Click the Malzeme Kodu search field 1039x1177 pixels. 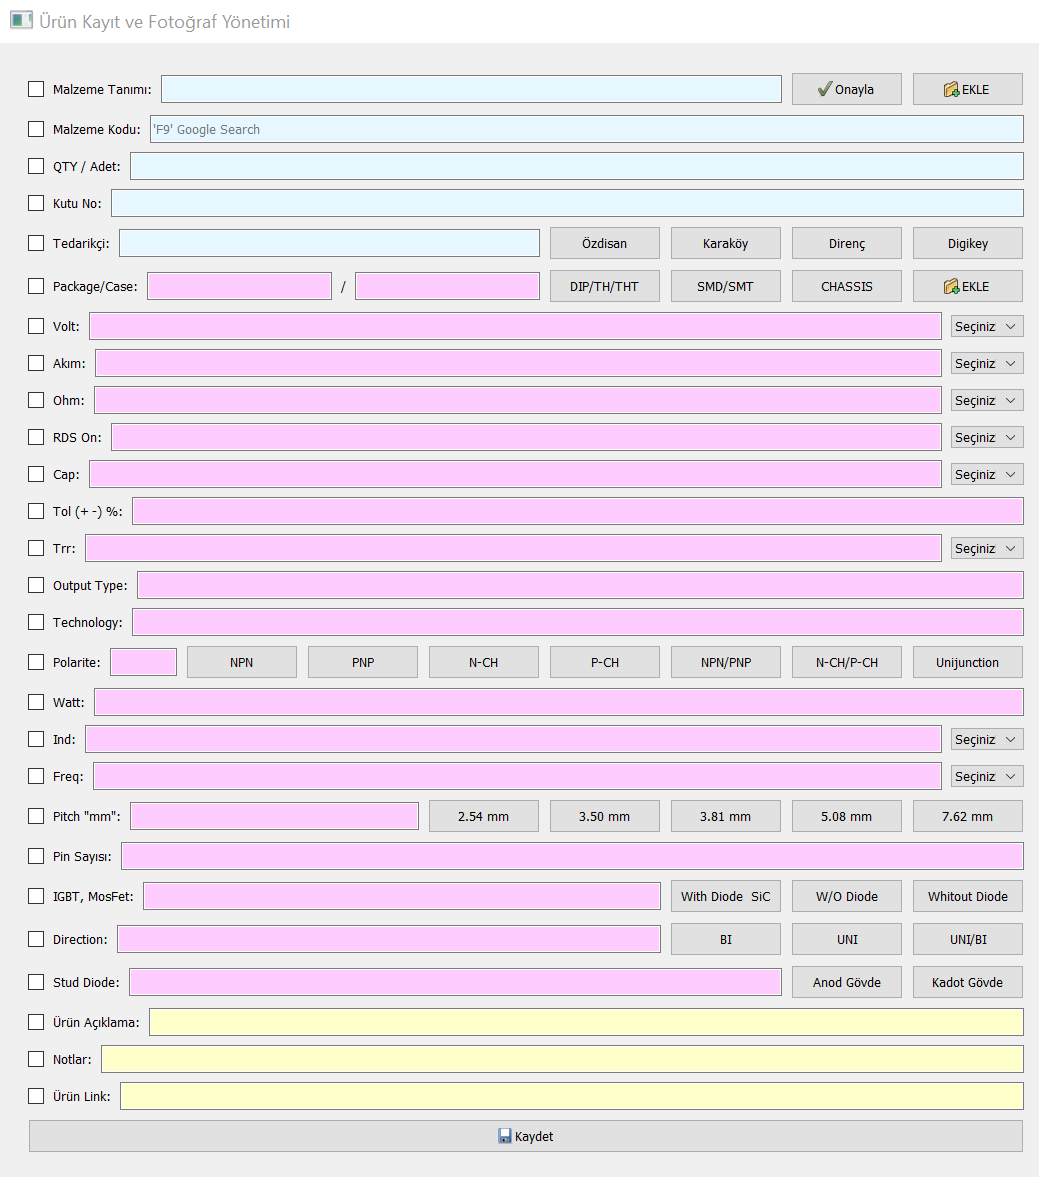pos(586,129)
